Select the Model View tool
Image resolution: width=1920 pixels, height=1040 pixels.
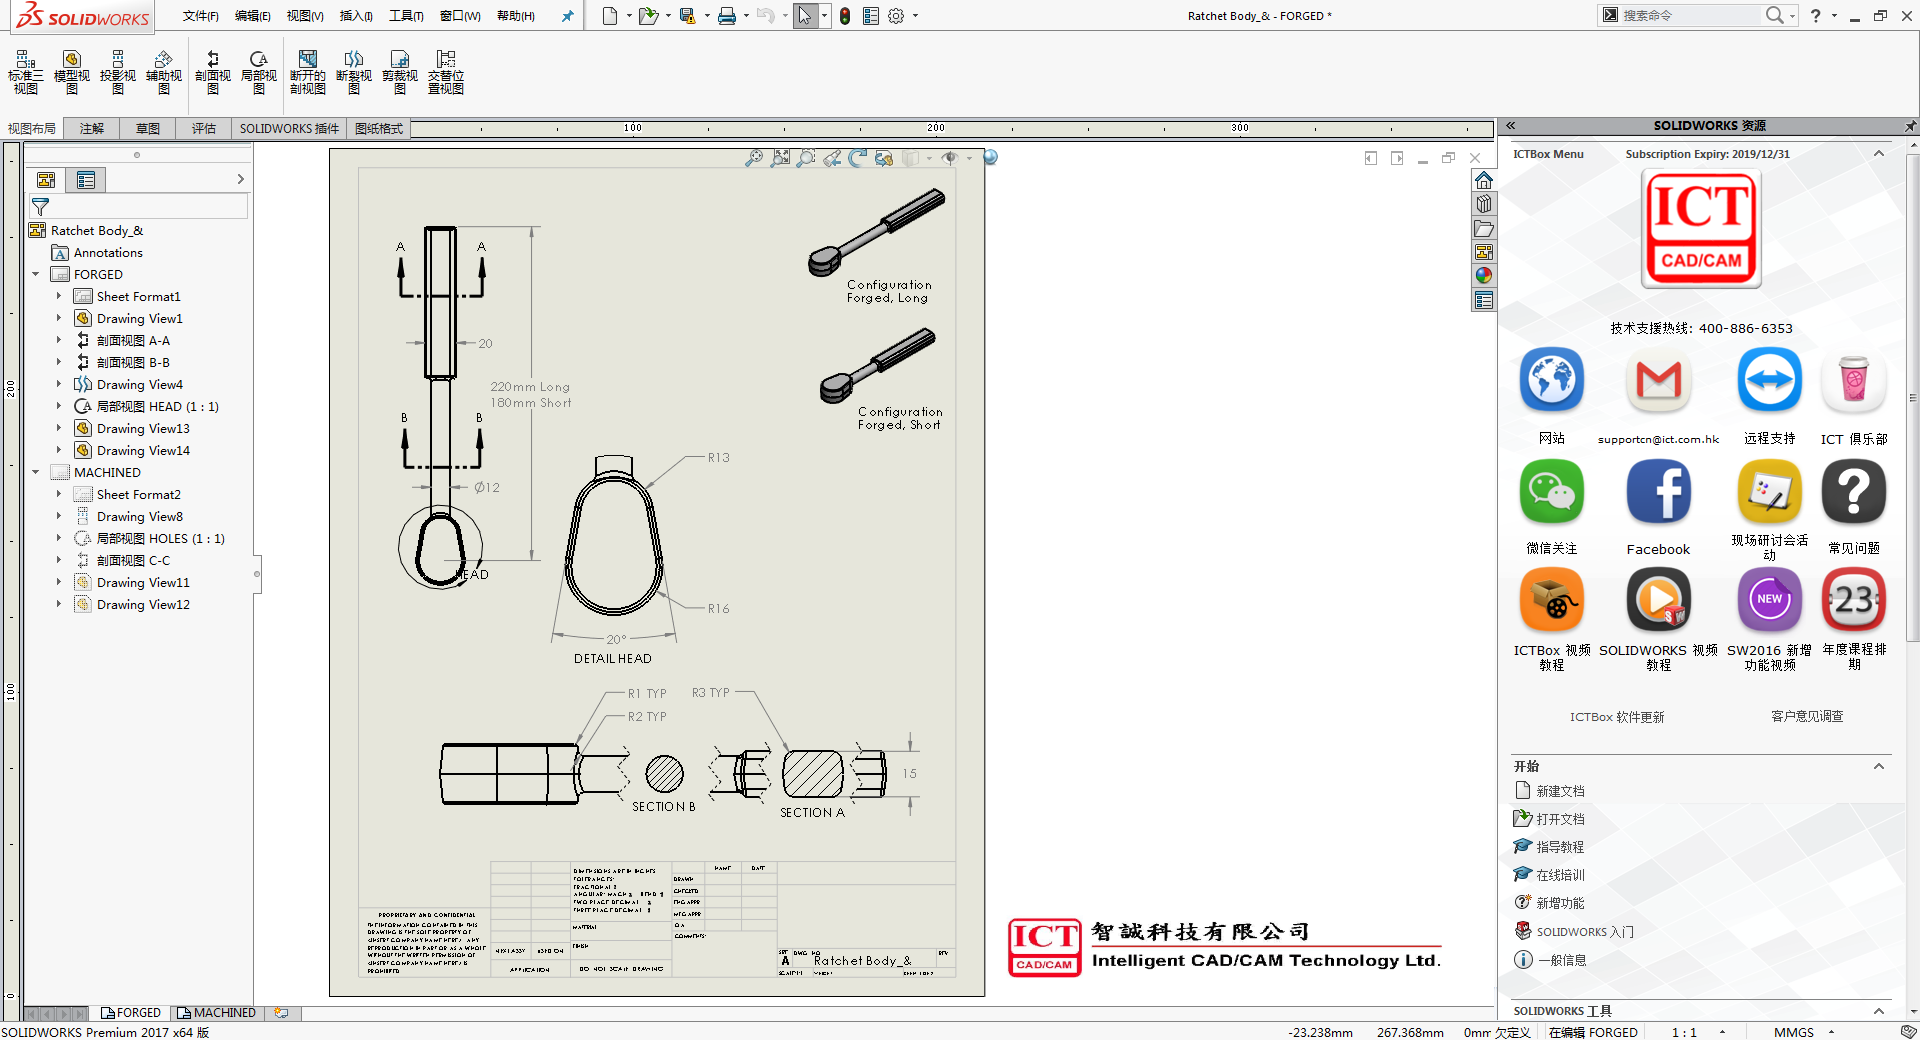click(x=72, y=72)
